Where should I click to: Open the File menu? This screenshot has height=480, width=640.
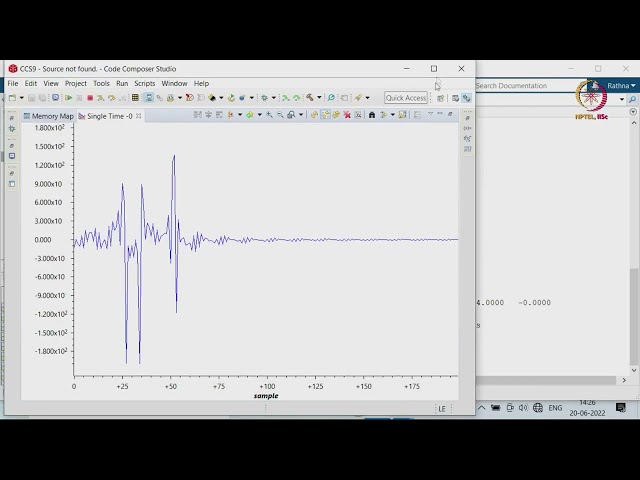coord(13,83)
